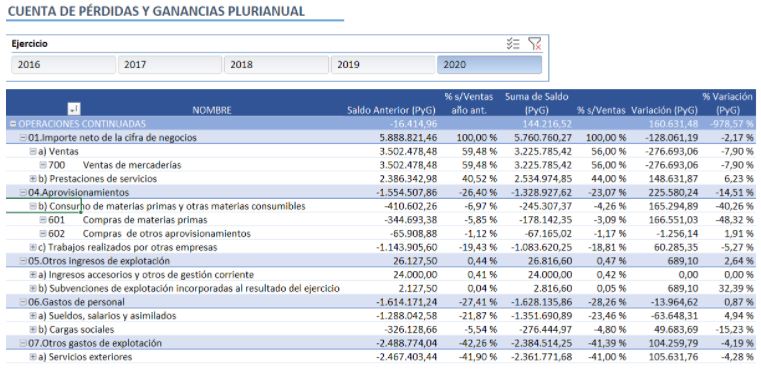761x370 pixels.
Task: Select cell value -1.628.135,86
Action: [542, 303]
